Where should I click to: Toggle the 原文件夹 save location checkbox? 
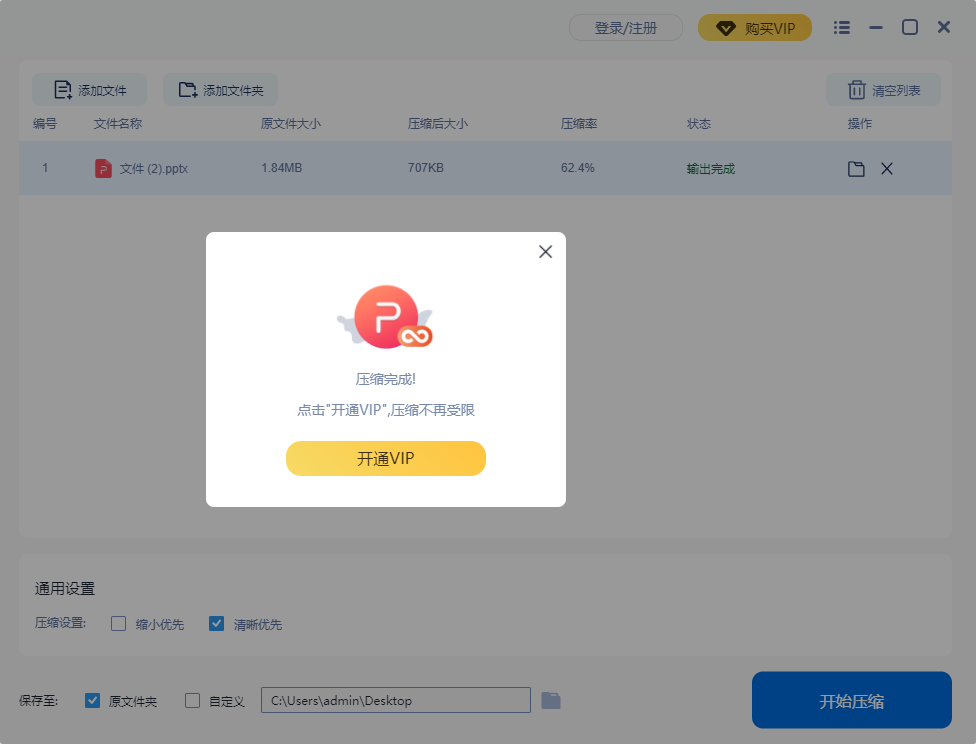tap(92, 700)
